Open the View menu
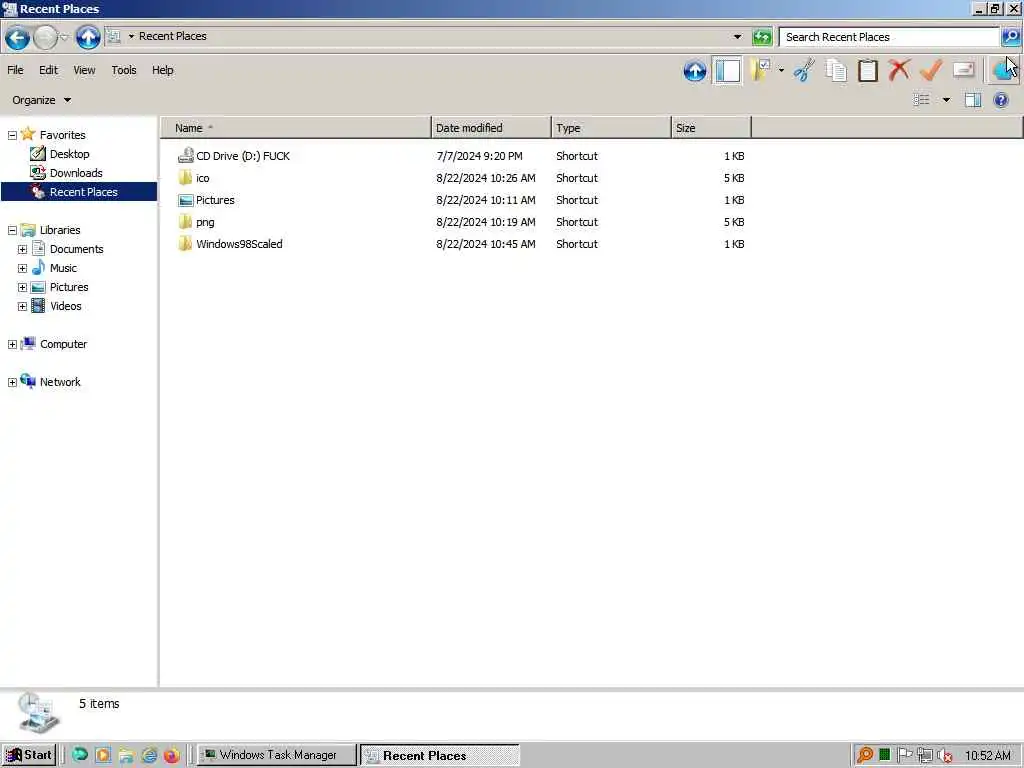The height and width of the screenshot is (768, 1024). [84, 70]
